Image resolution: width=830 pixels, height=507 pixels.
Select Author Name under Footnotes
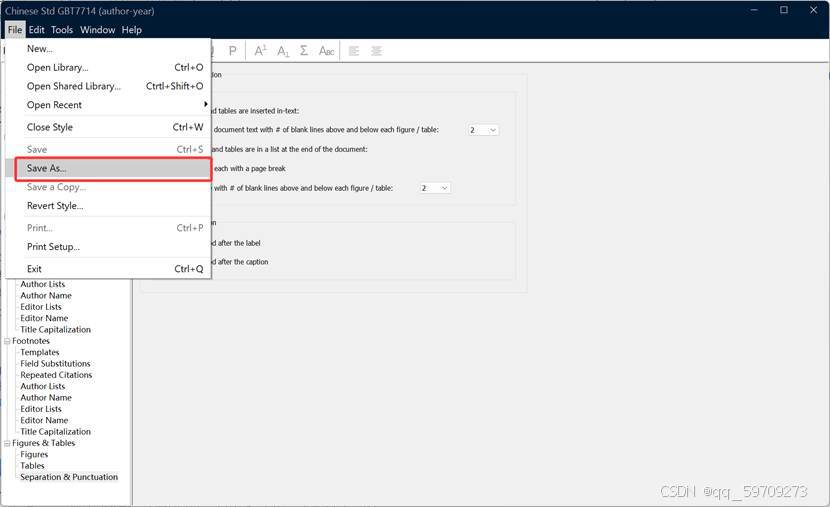(46, 397)
